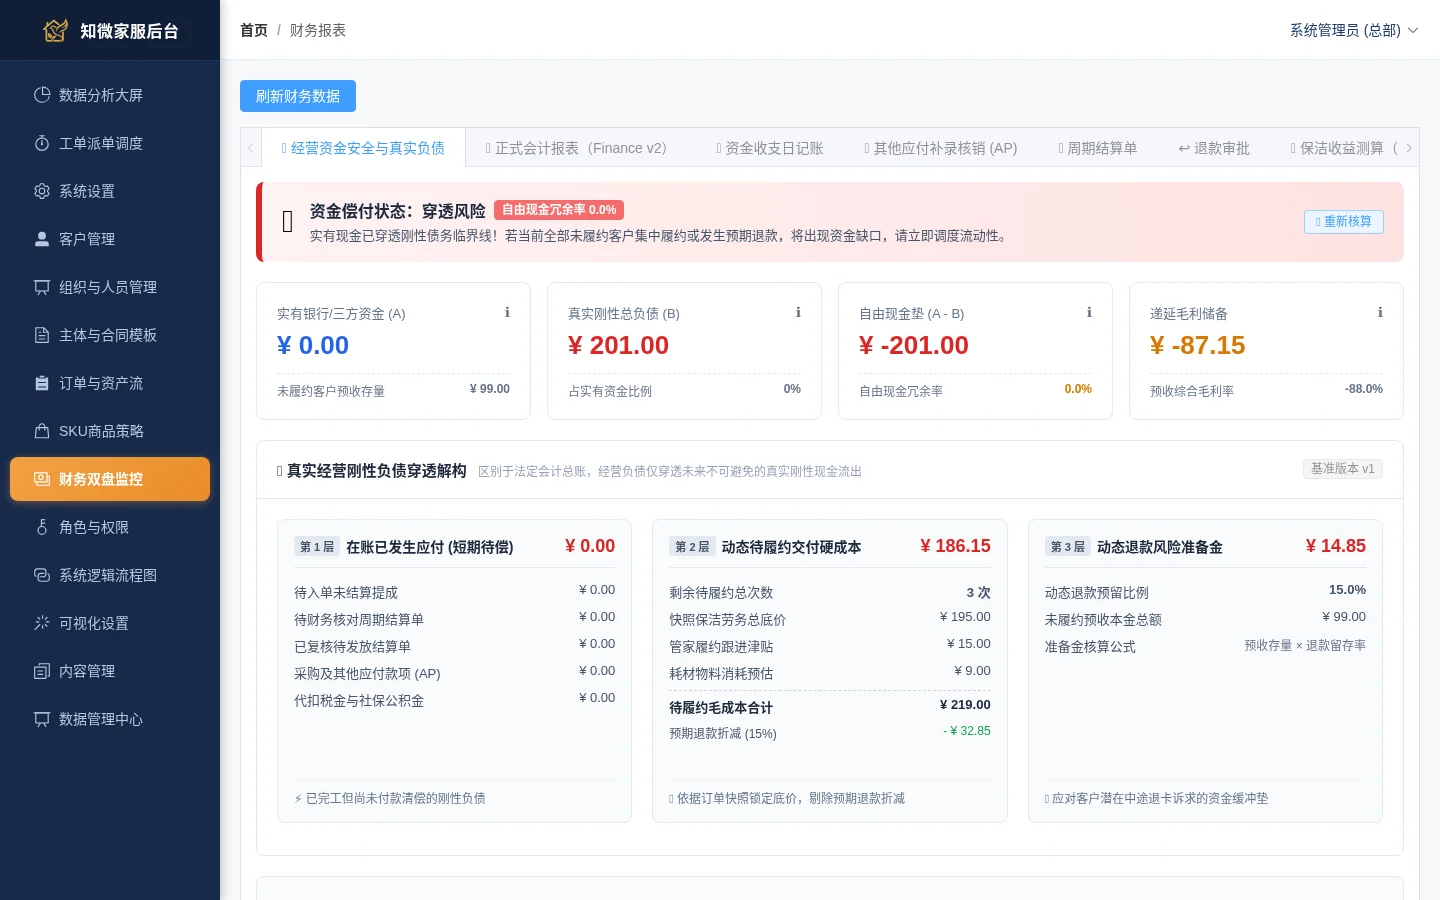Click info icon on 递延毛利储备 card

tap(1380, 312)
